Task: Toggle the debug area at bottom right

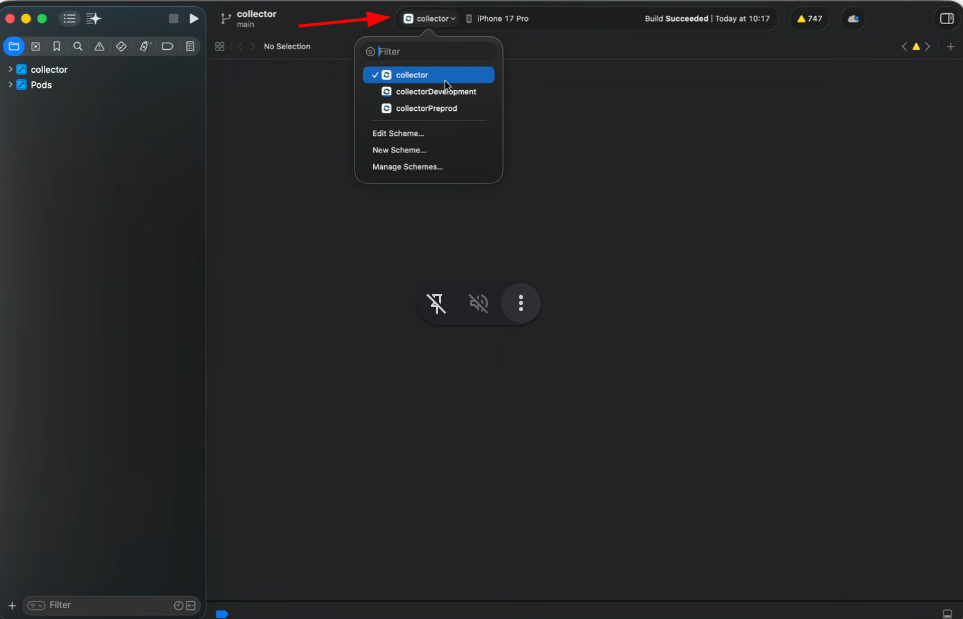Action: point(947,613)
